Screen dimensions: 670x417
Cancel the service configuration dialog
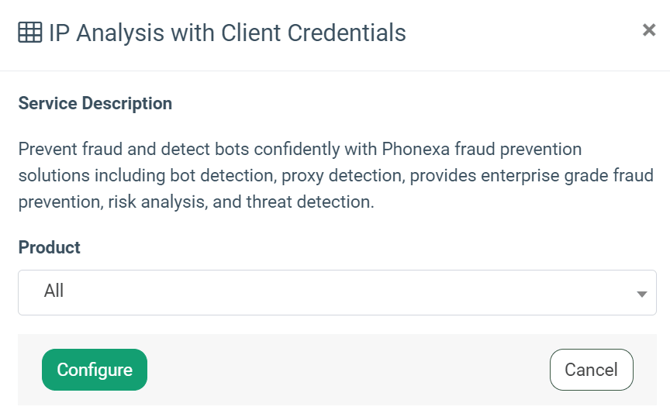[591, 370]
